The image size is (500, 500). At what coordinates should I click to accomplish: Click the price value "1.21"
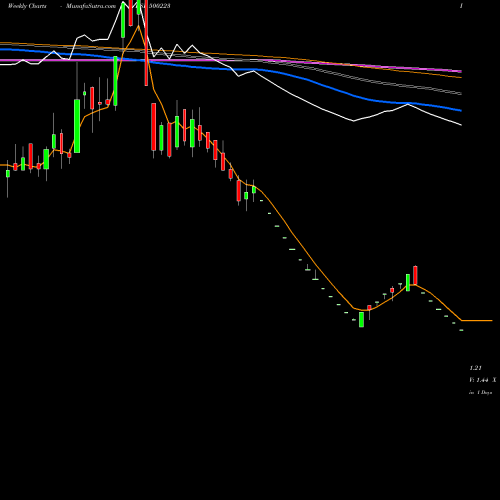pos(475,368)
